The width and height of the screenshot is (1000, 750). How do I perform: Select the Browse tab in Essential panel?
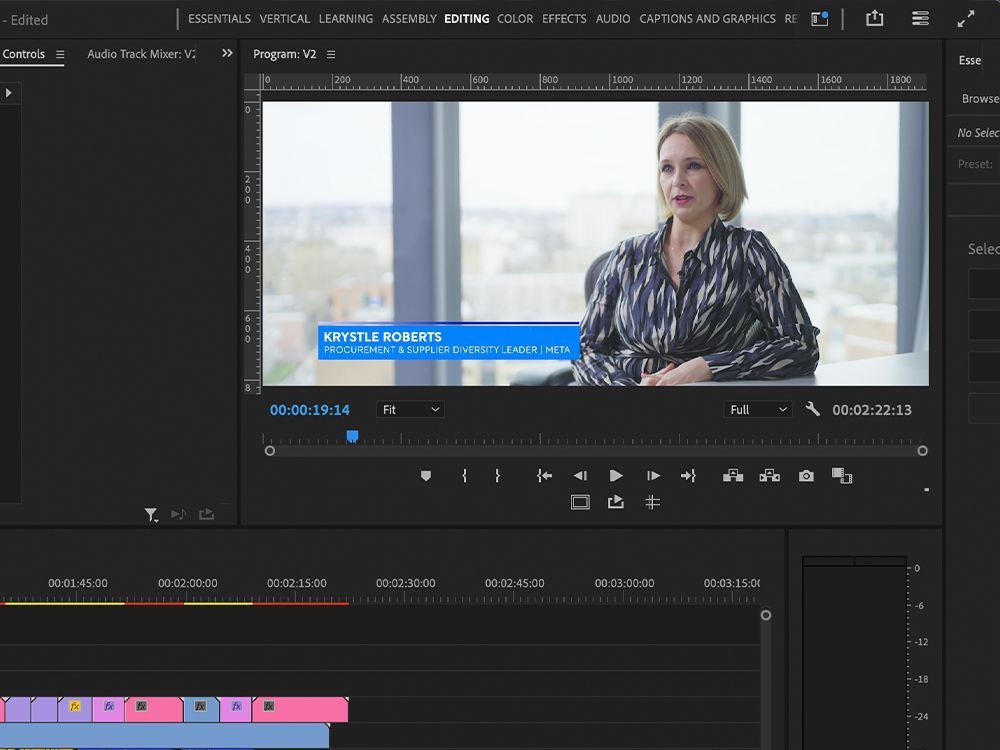click(980, 98)
